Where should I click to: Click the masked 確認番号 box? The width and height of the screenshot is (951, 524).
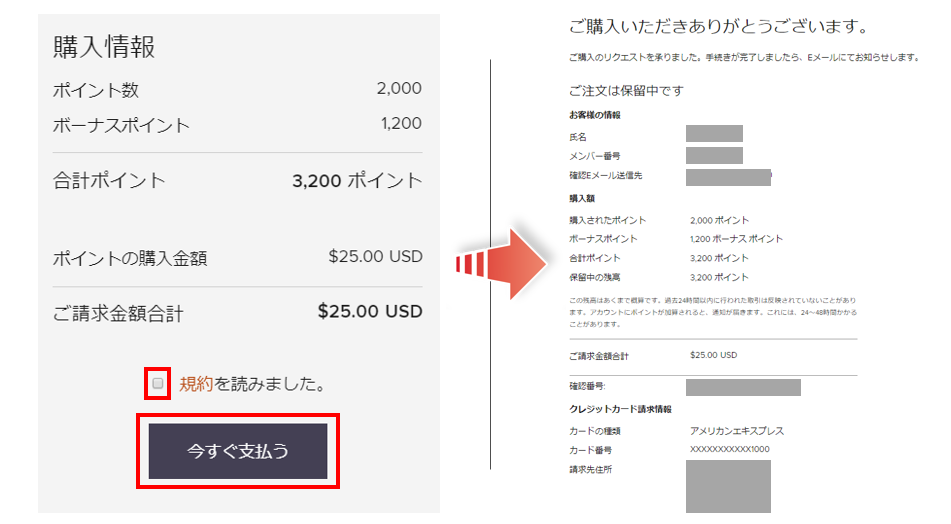coord(744,387)
